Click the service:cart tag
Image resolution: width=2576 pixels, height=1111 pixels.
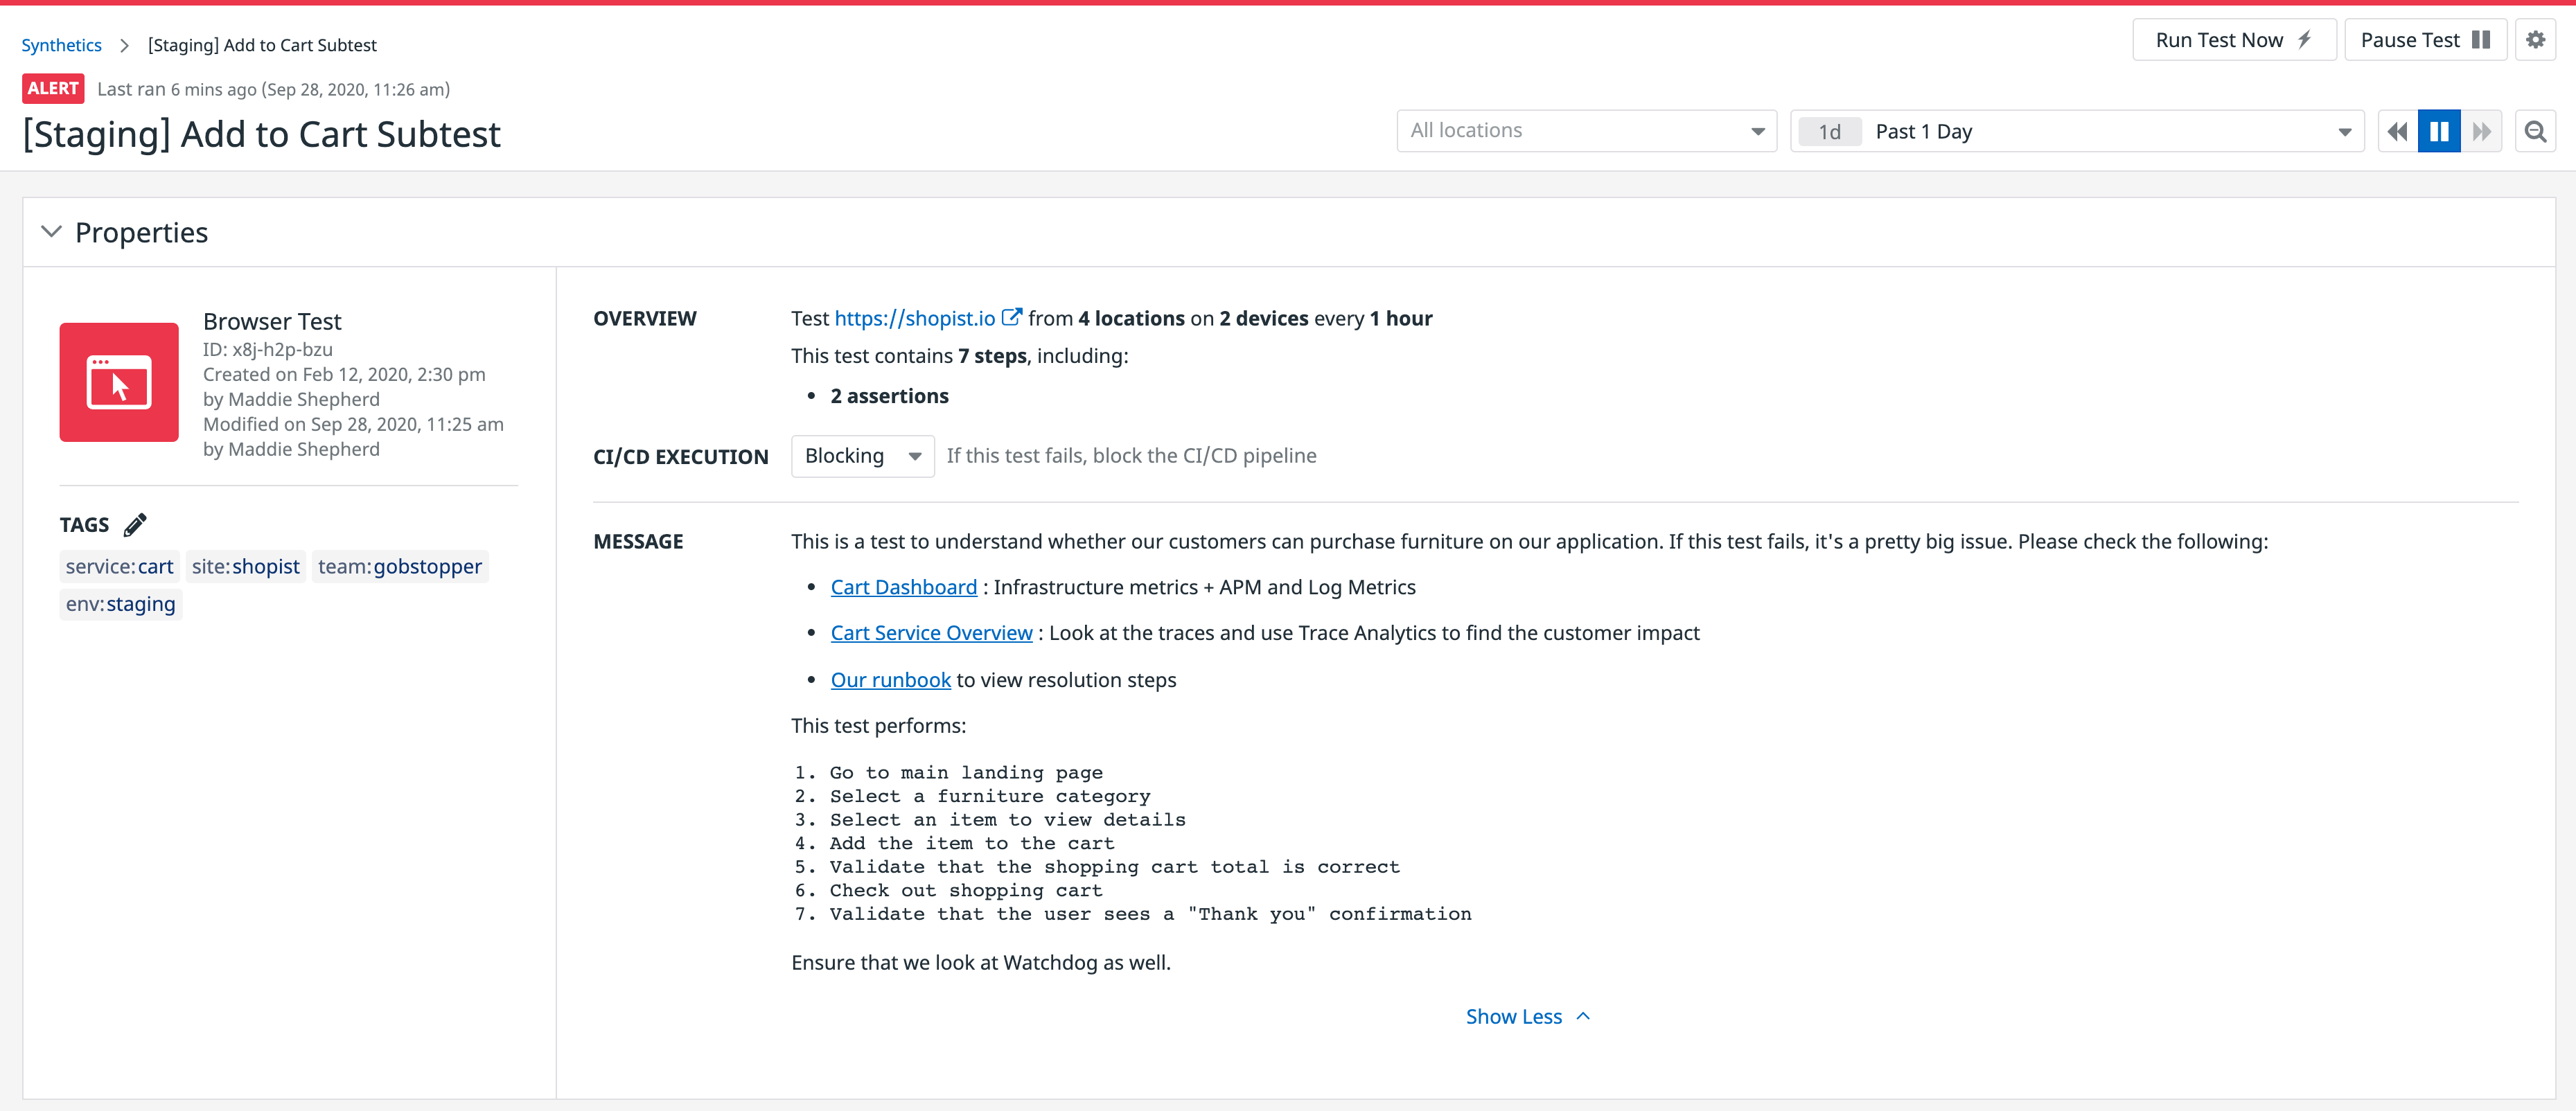[118, 566]
